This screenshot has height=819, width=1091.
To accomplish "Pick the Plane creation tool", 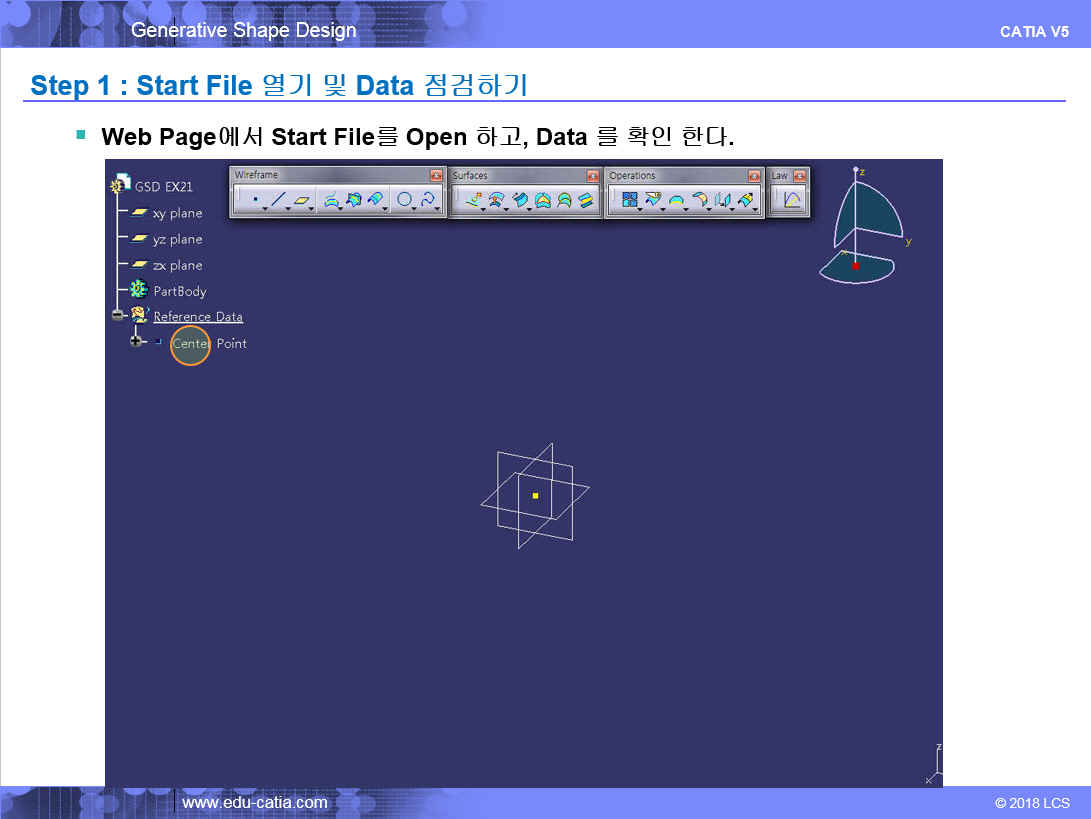I will pos(301,200).
